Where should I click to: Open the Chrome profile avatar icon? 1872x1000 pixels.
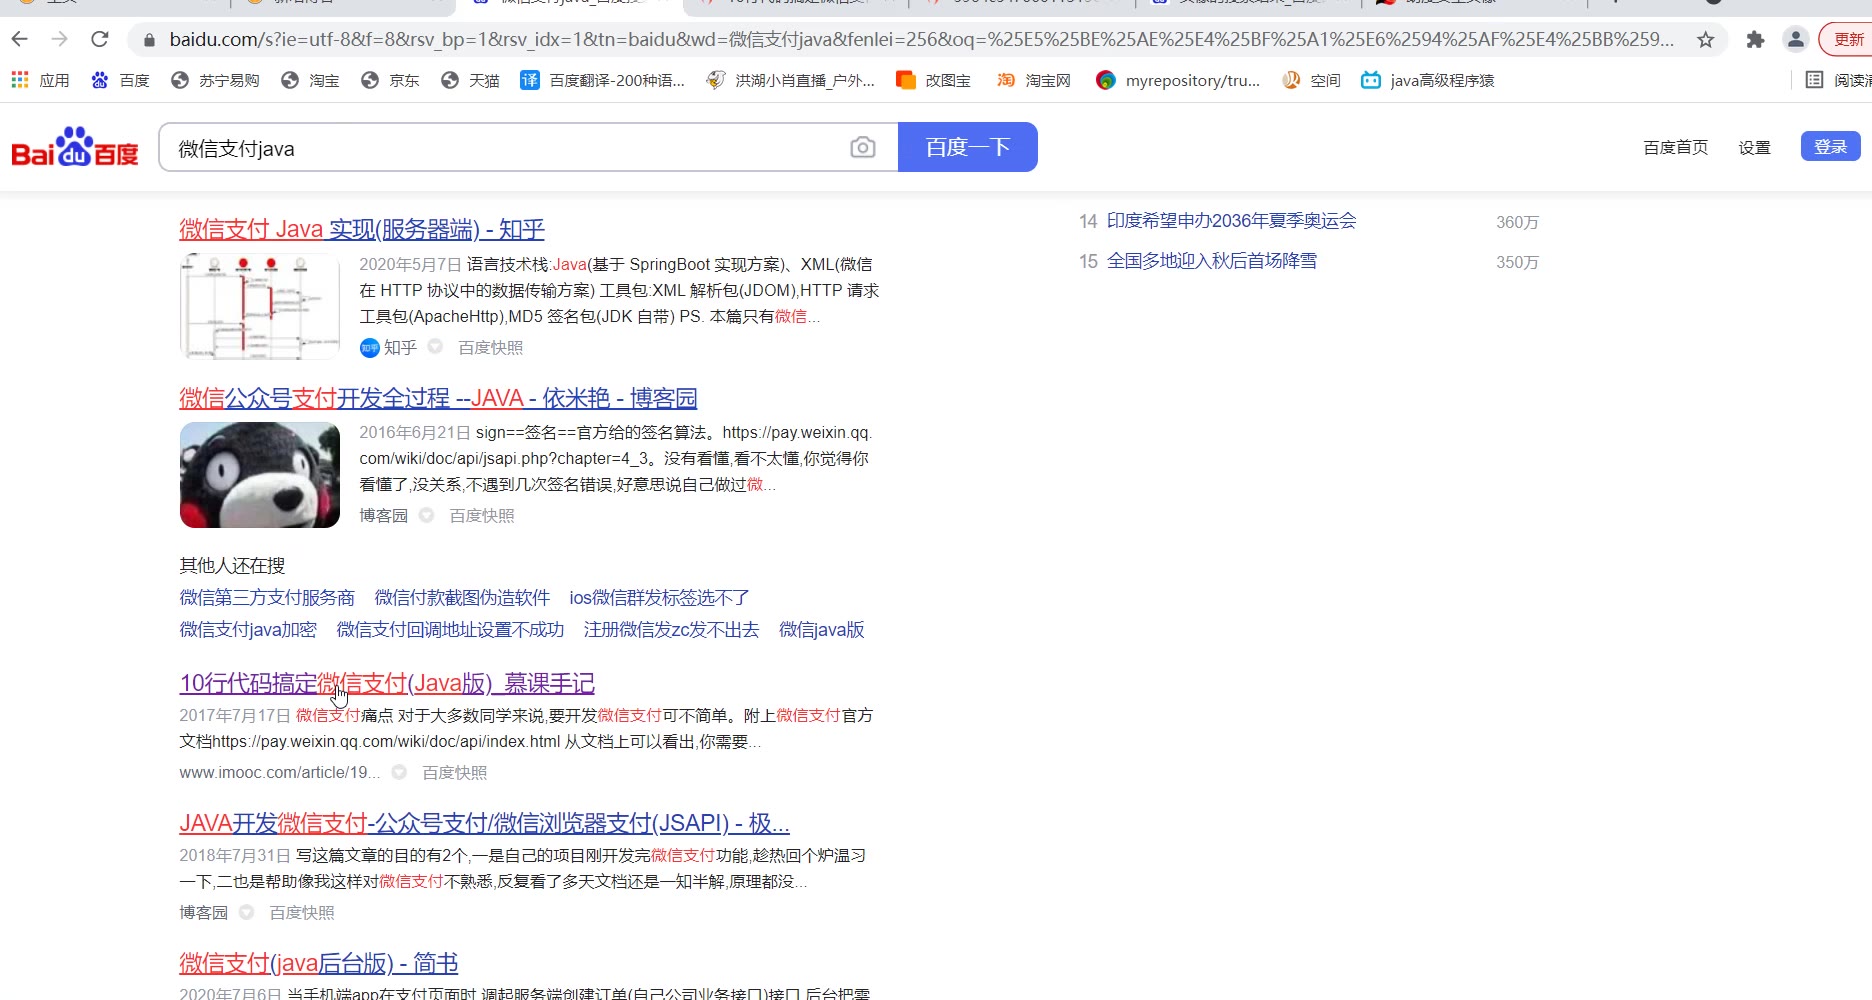click(x=1796, y=40)
